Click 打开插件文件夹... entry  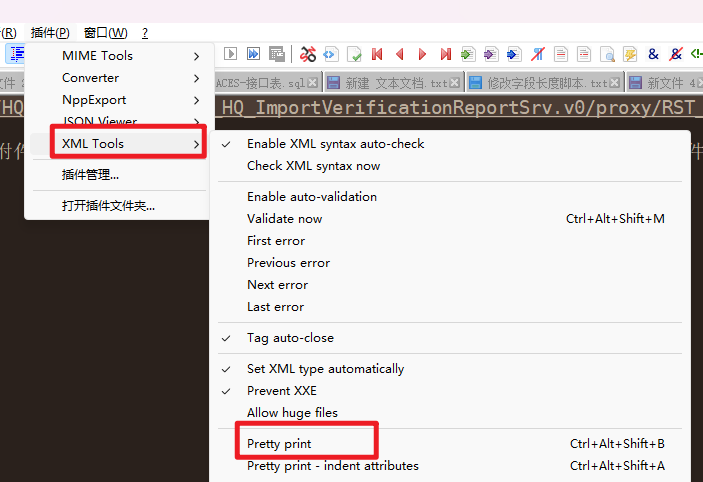point(108,206)
